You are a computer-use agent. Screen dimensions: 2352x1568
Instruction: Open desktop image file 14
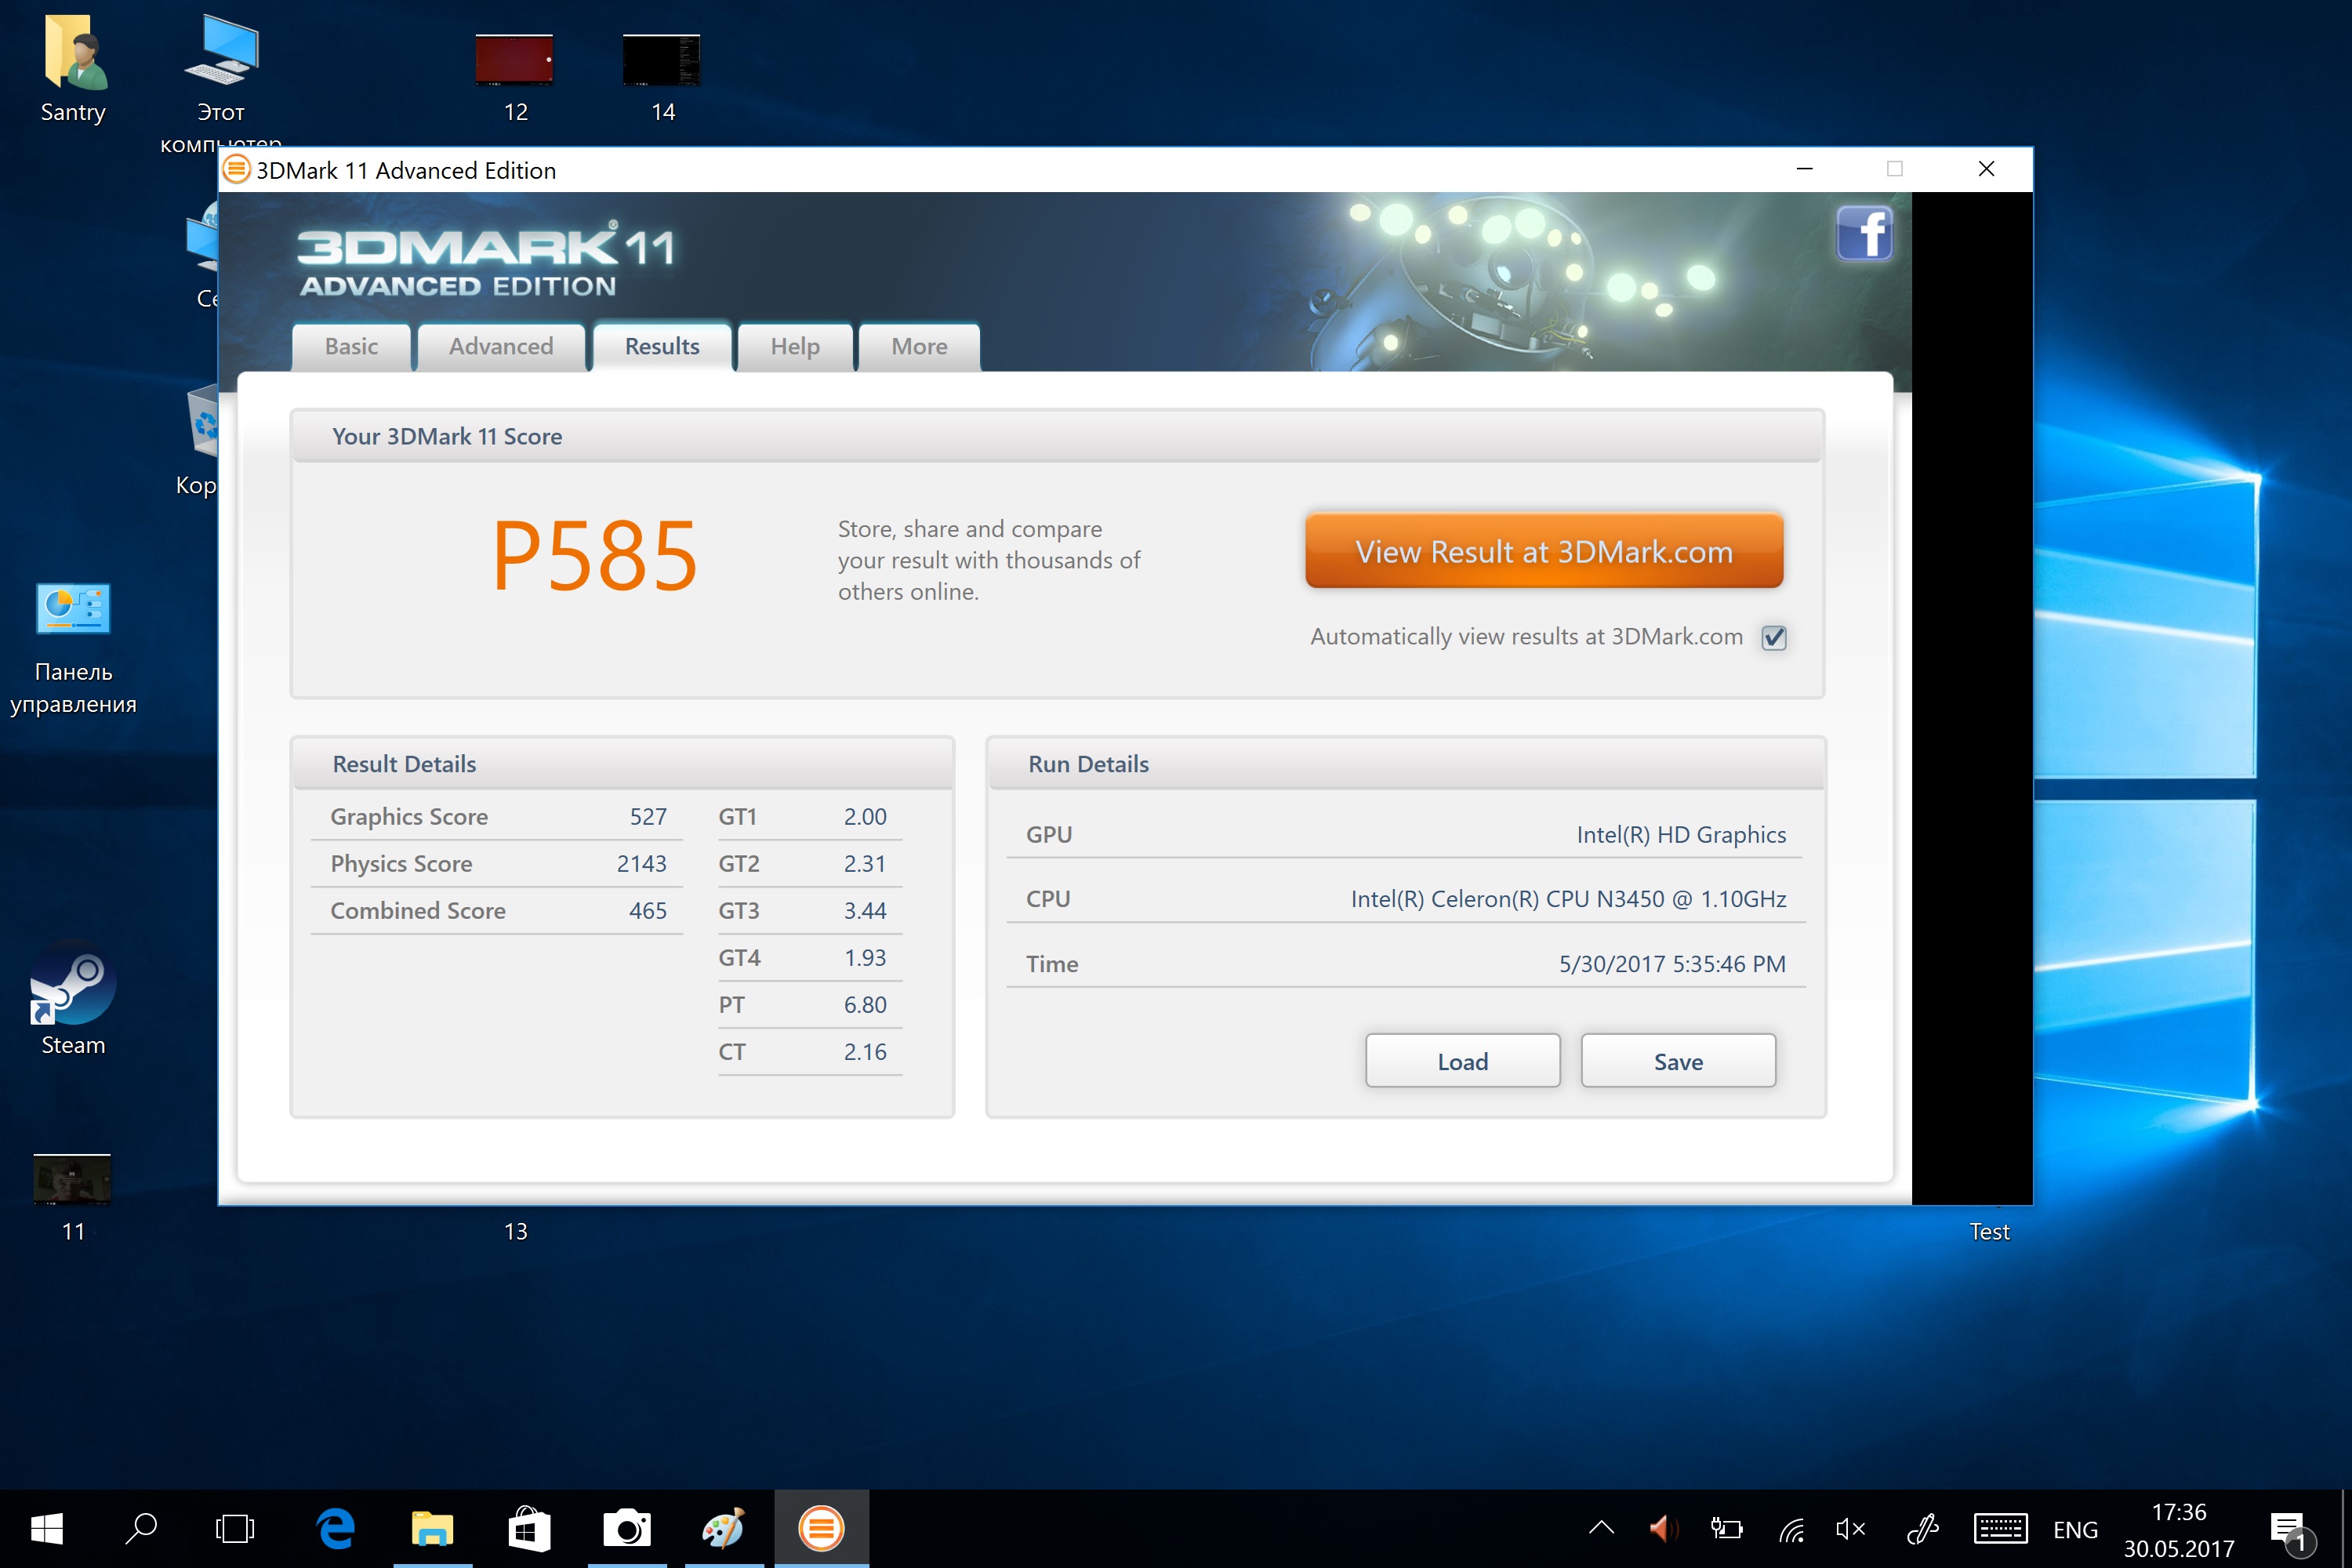(x=662, y=79)
